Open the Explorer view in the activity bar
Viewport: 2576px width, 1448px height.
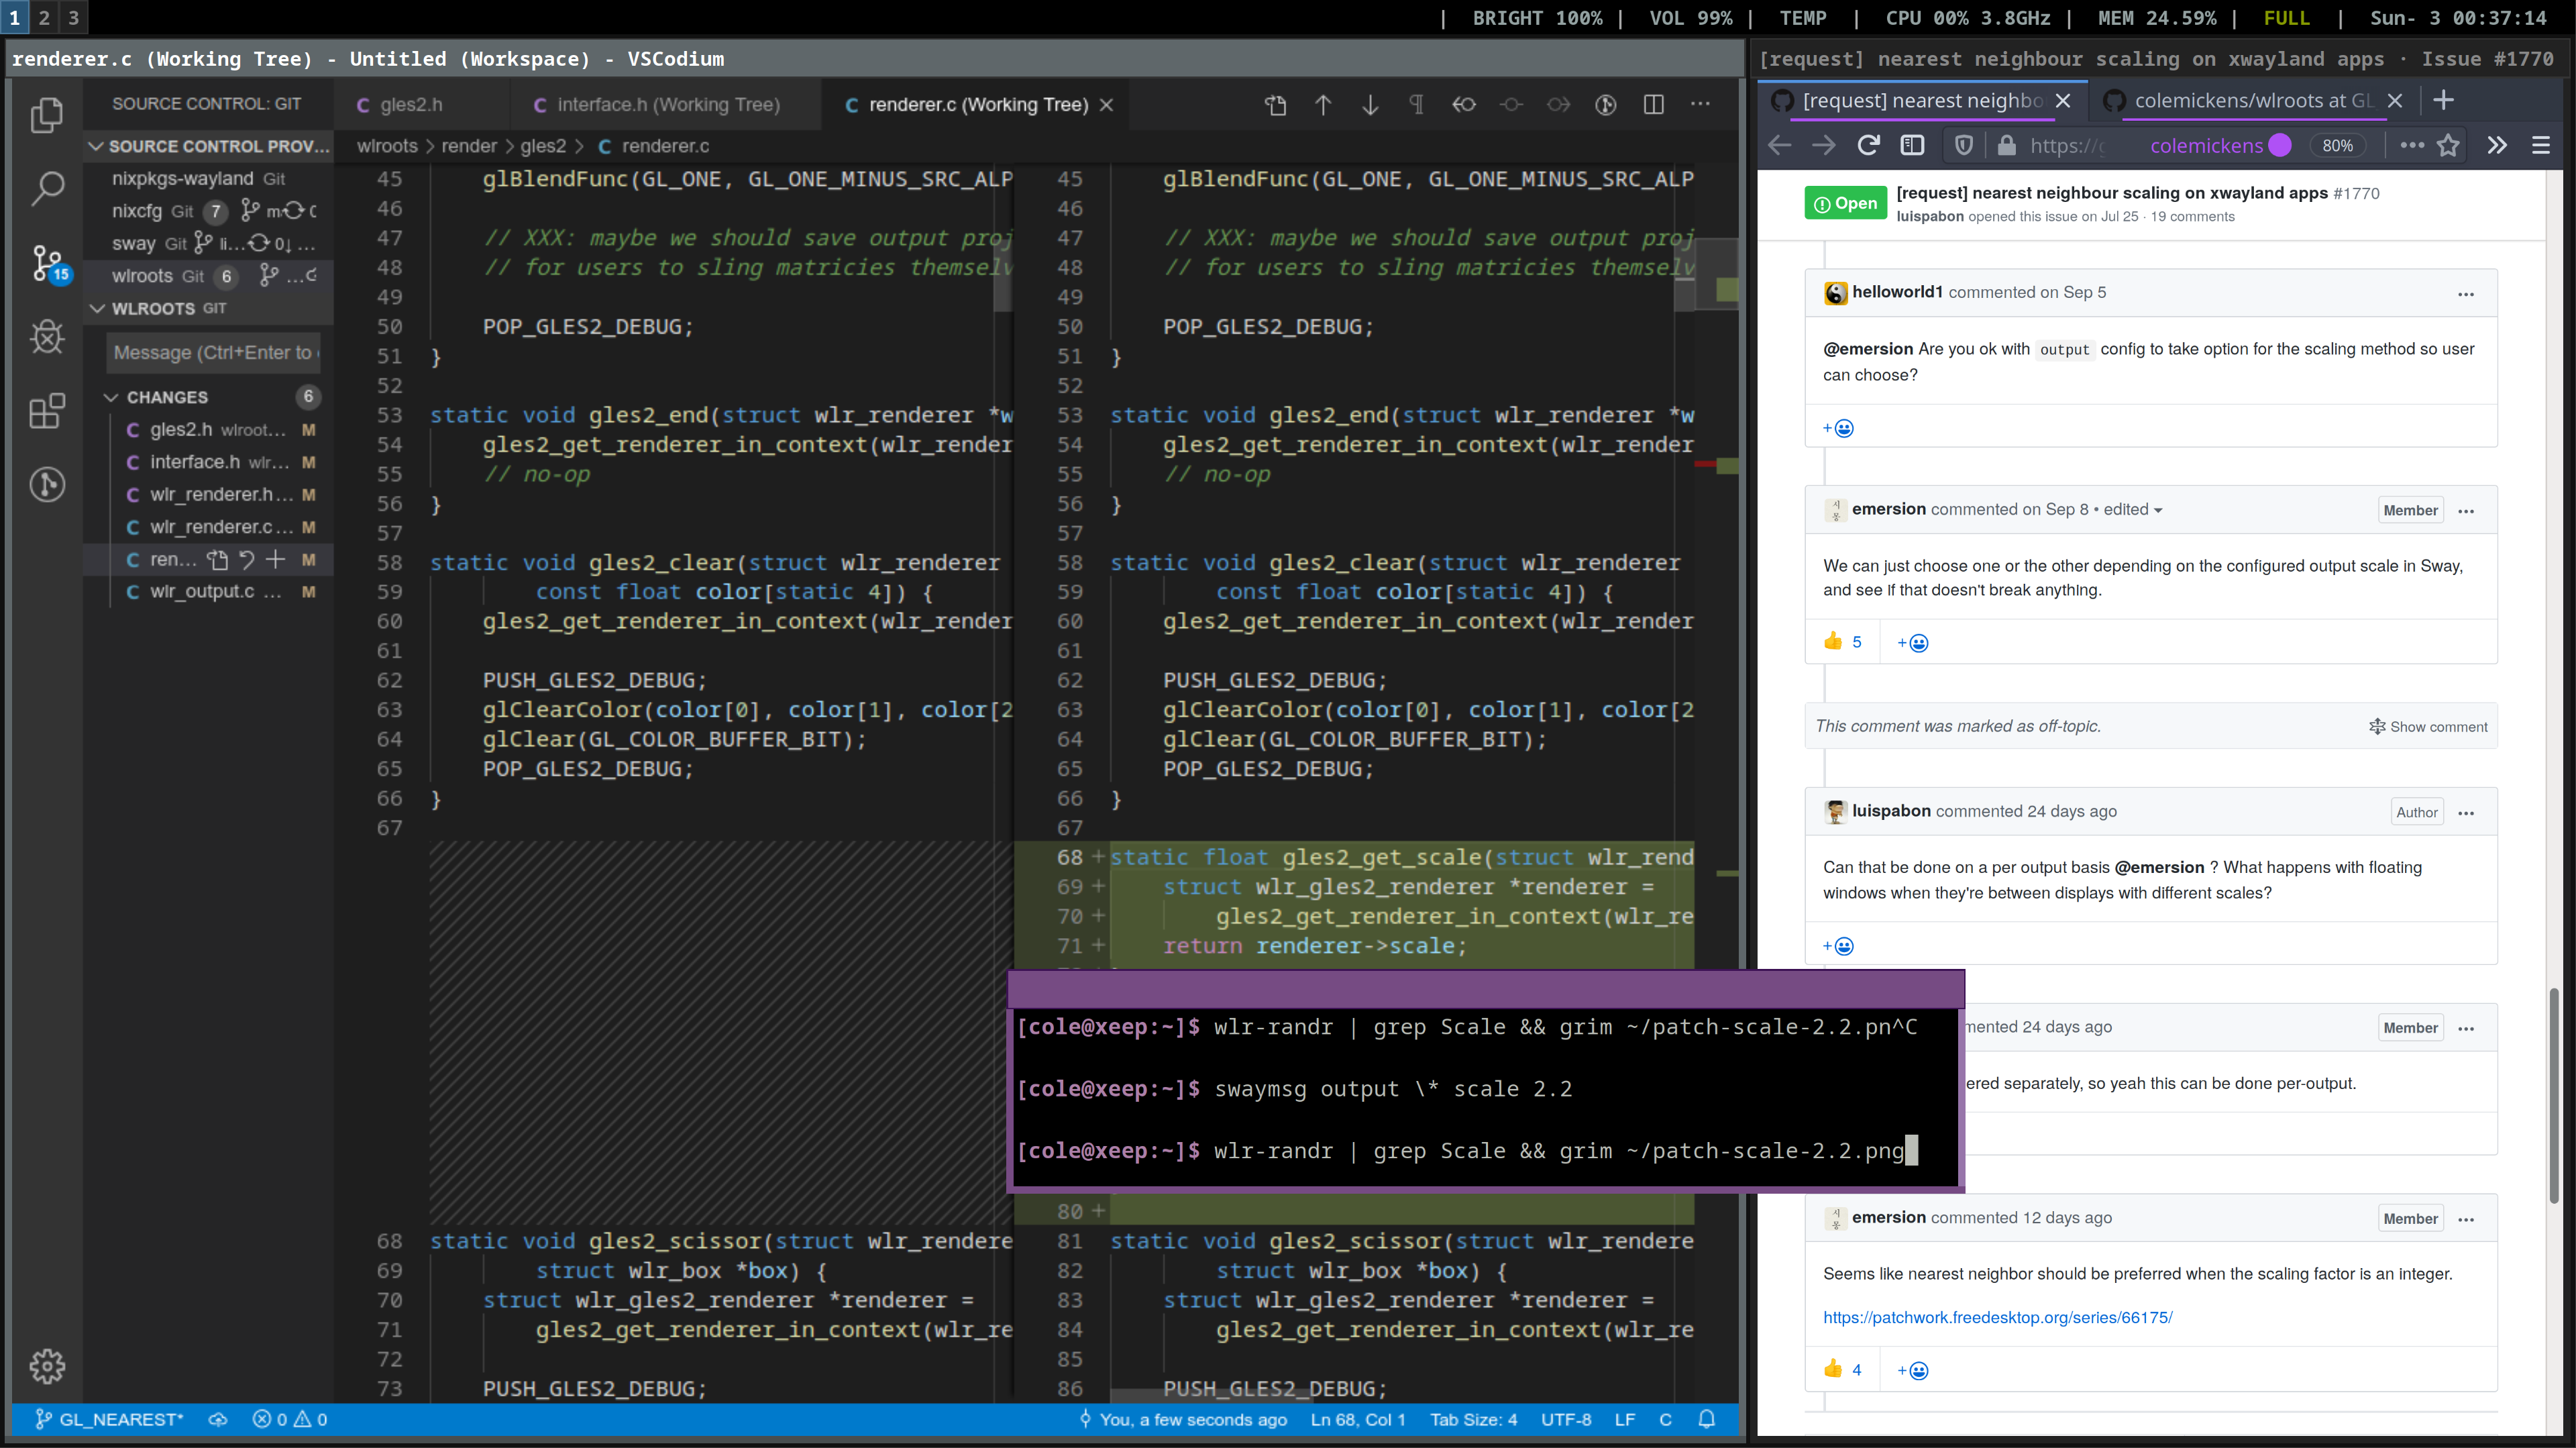click(x=47, y=115)
